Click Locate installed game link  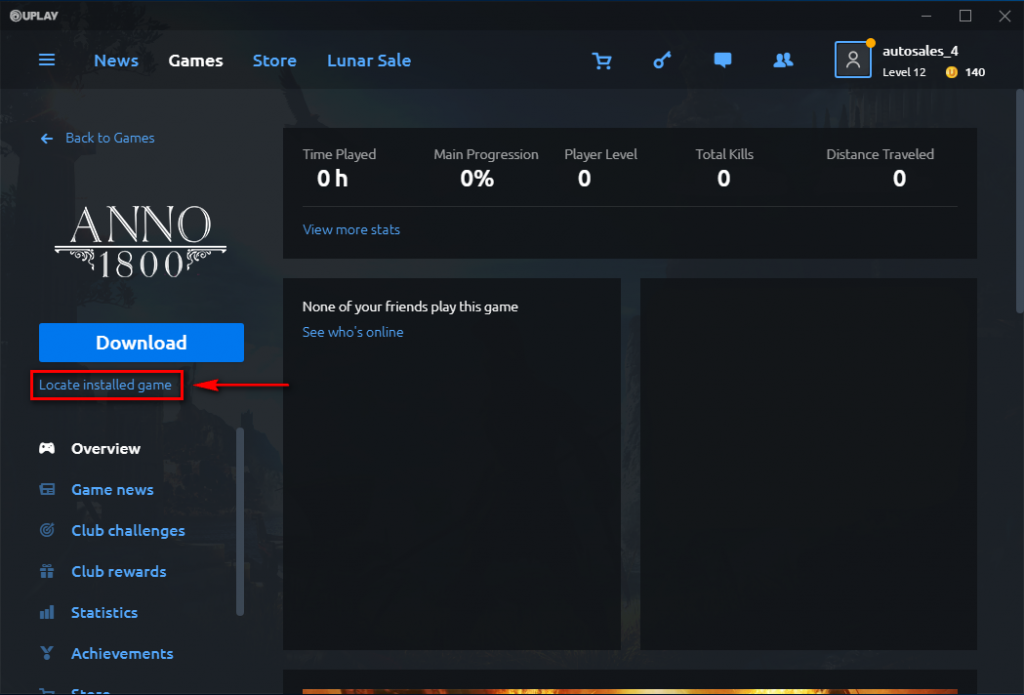pos(105,385)
